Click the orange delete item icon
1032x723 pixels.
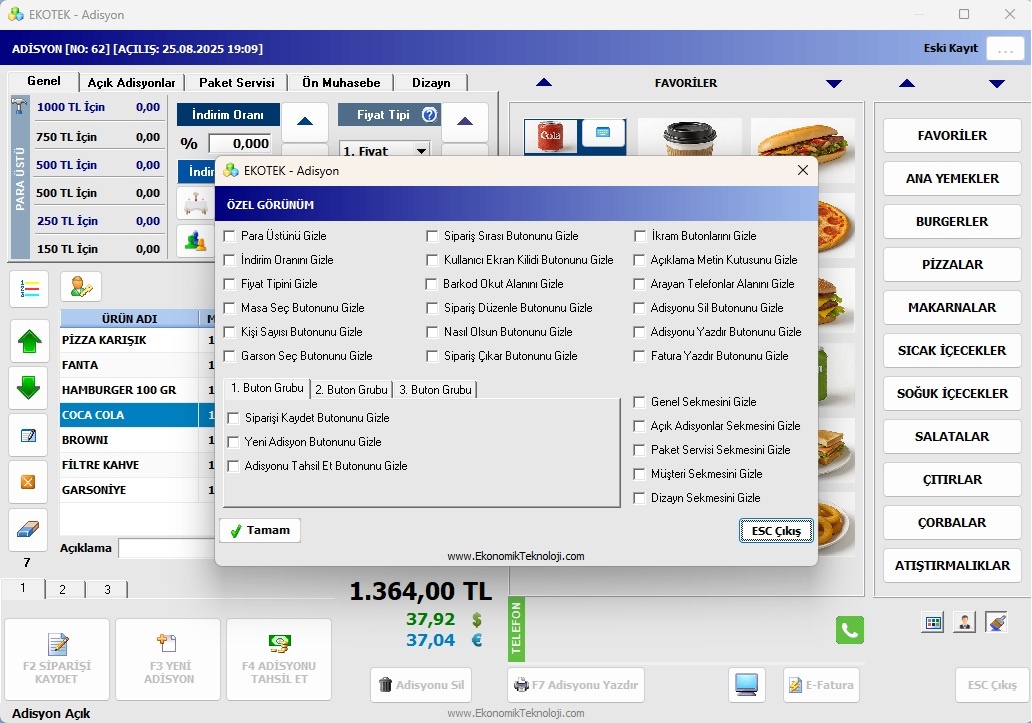click(28, 482)
